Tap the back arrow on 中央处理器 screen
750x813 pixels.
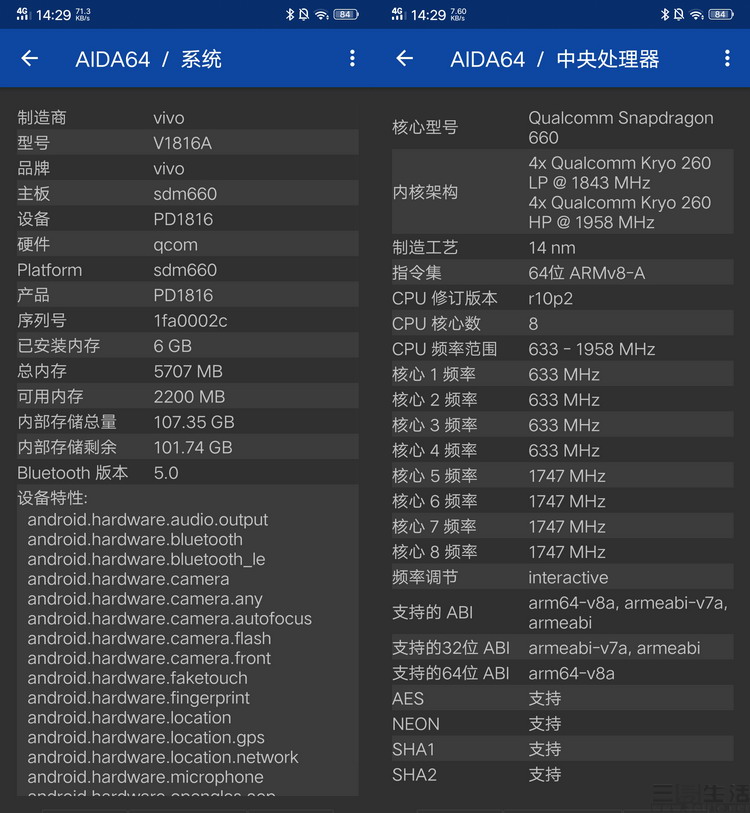tap(405, 59)
